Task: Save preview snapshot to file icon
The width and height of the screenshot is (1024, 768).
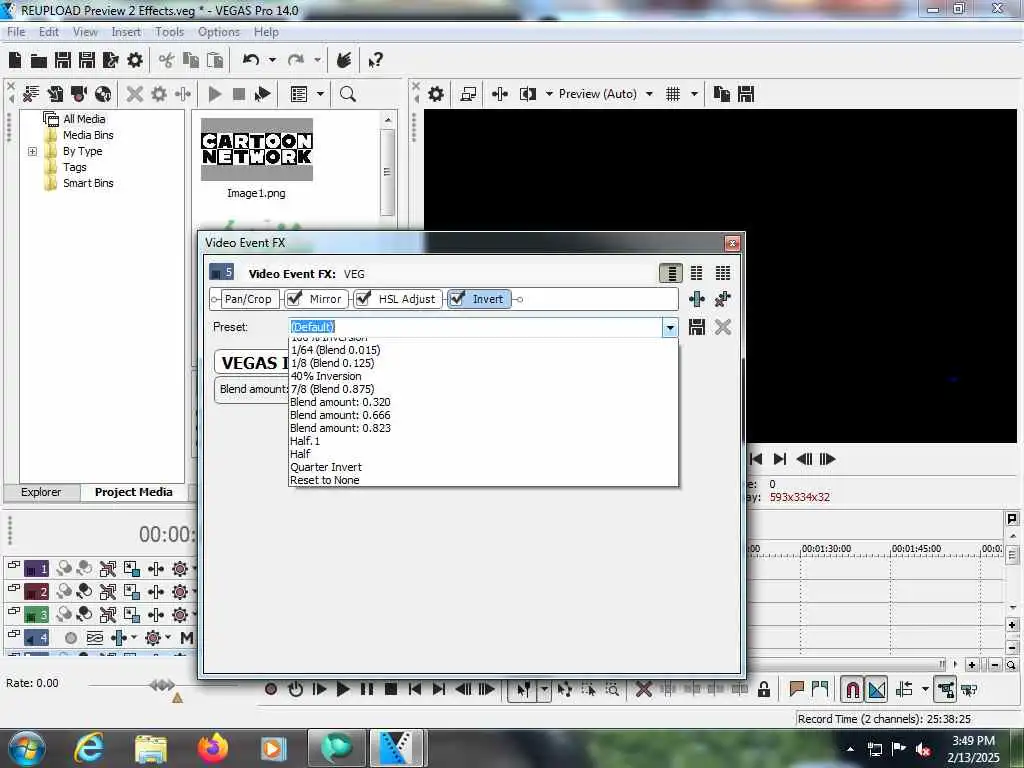Action: pos(746,94)
